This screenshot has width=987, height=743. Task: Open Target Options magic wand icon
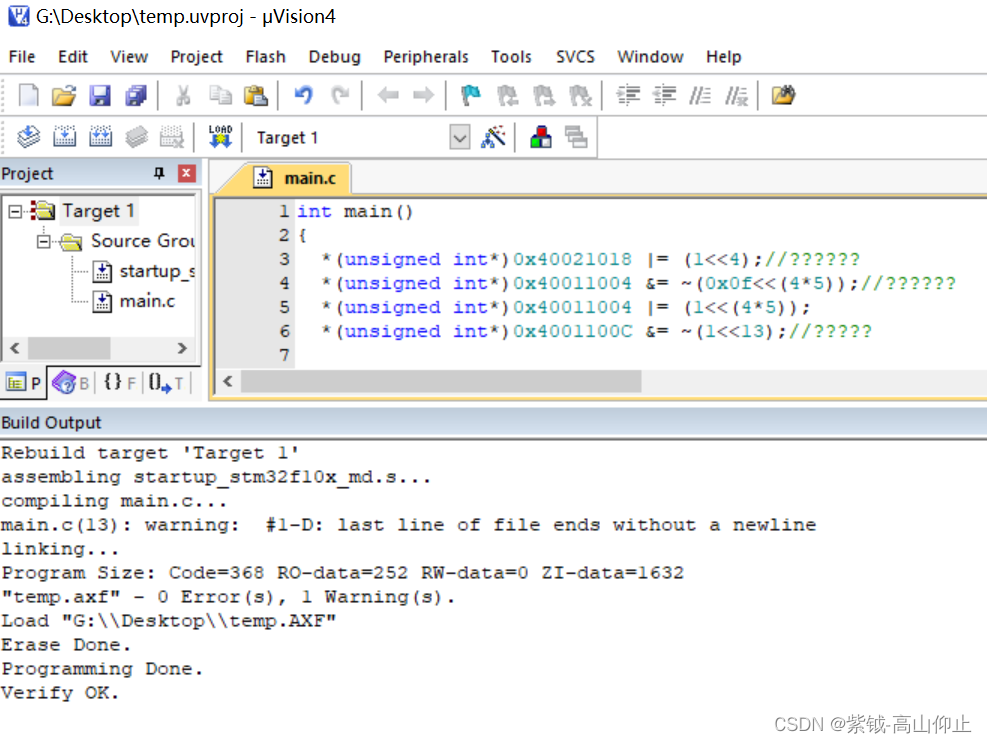493,137
